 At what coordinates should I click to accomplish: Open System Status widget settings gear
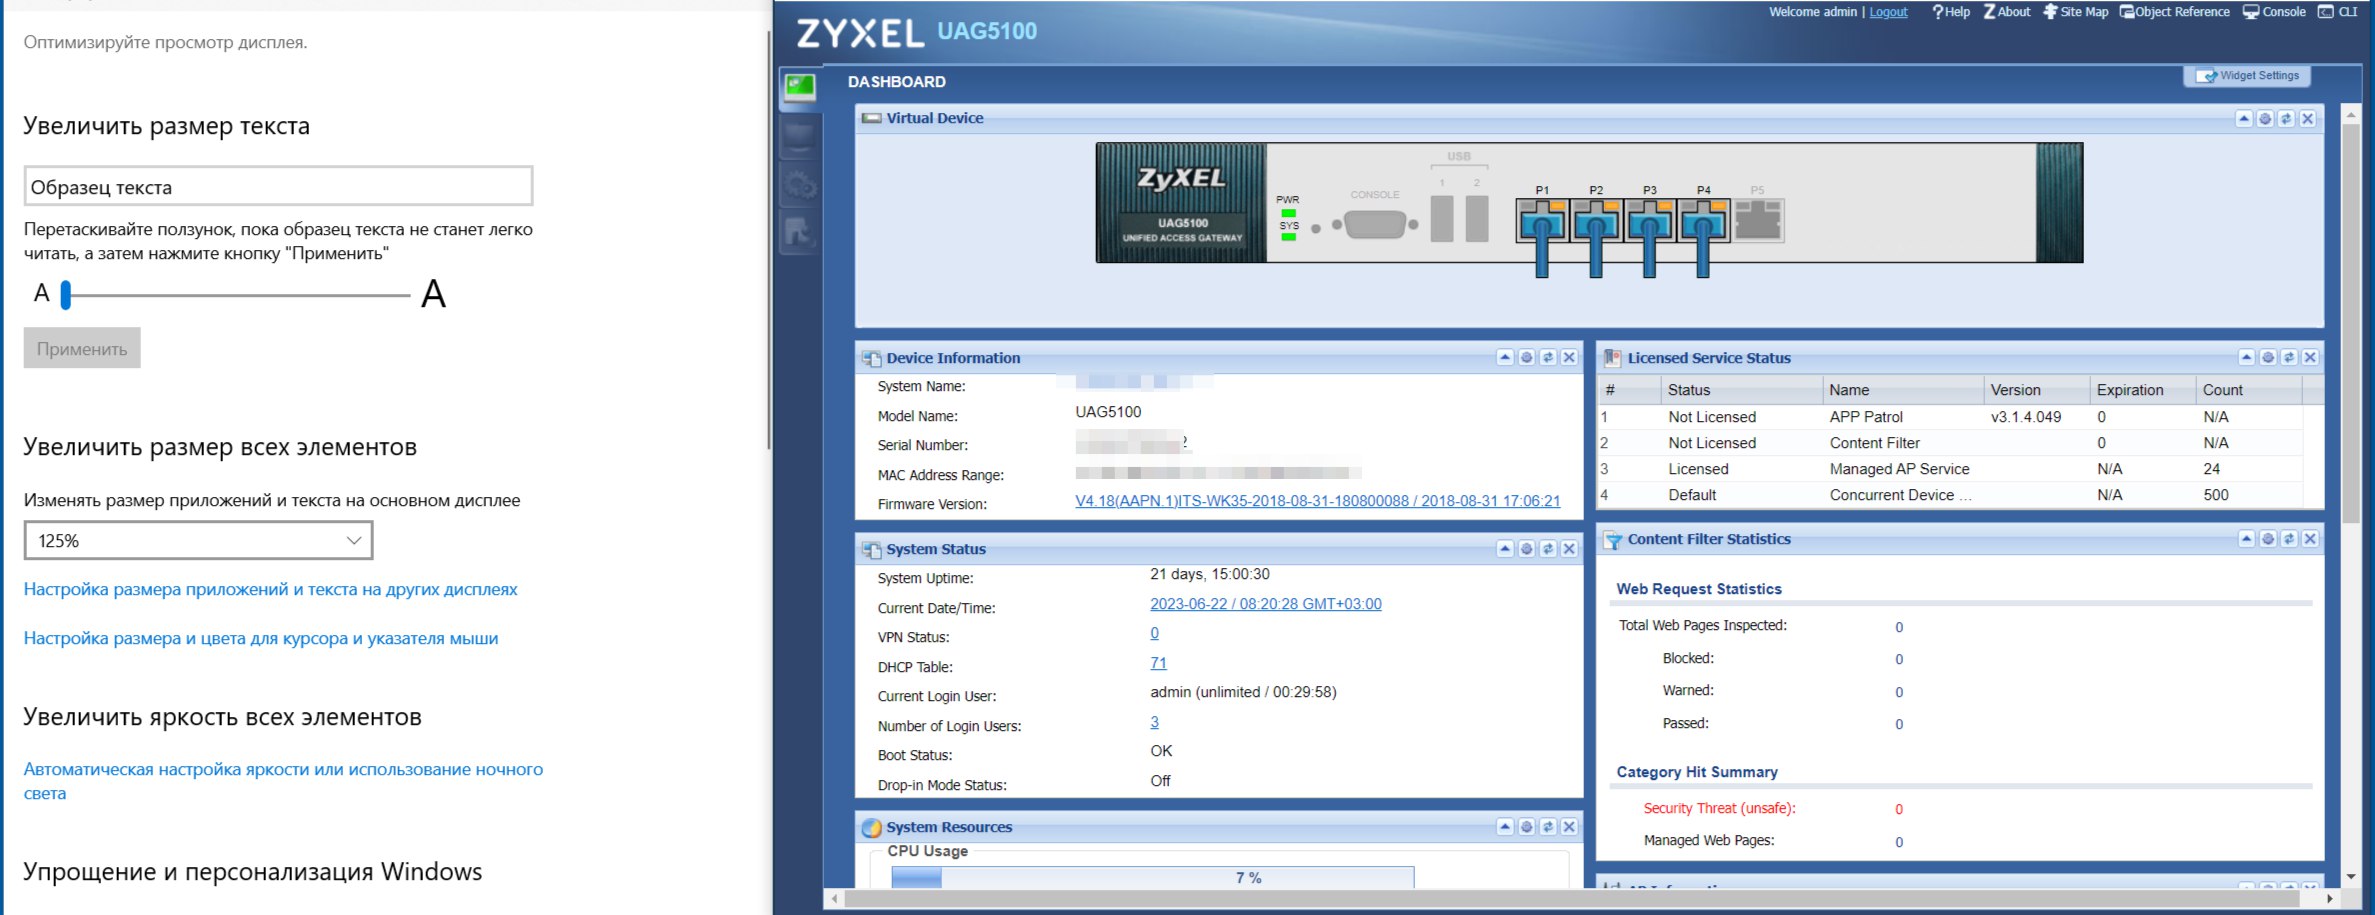click(1527, 548)
